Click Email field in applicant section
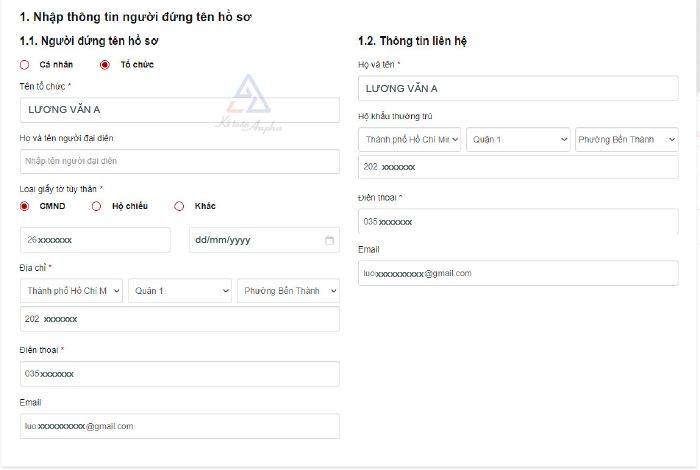The height and width of the screenshot is (470, 700). click(179, 426)
